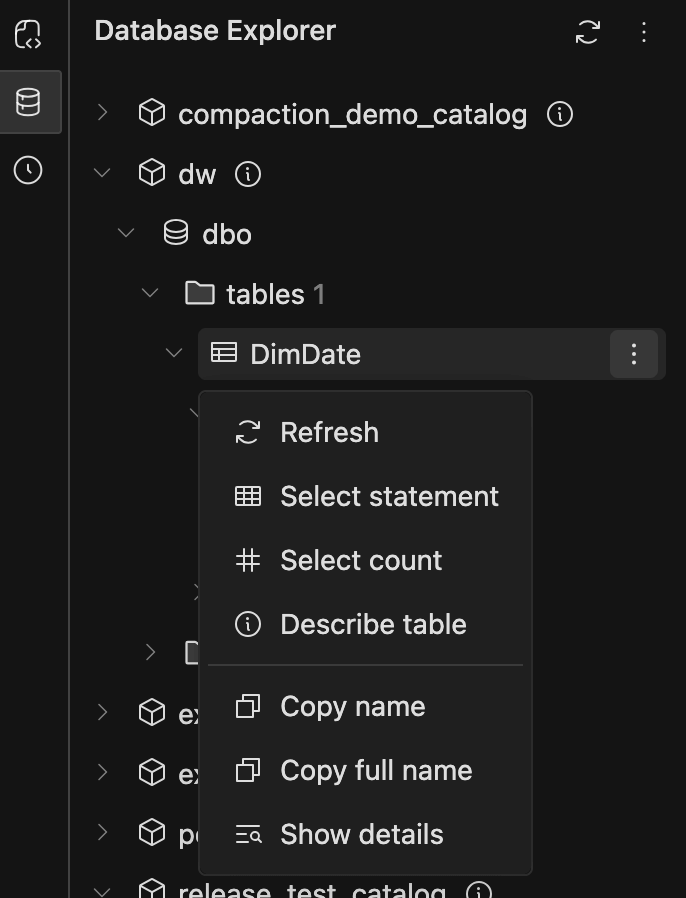Expand the compaction_demo_catalog node

click(x=101, y=114)
